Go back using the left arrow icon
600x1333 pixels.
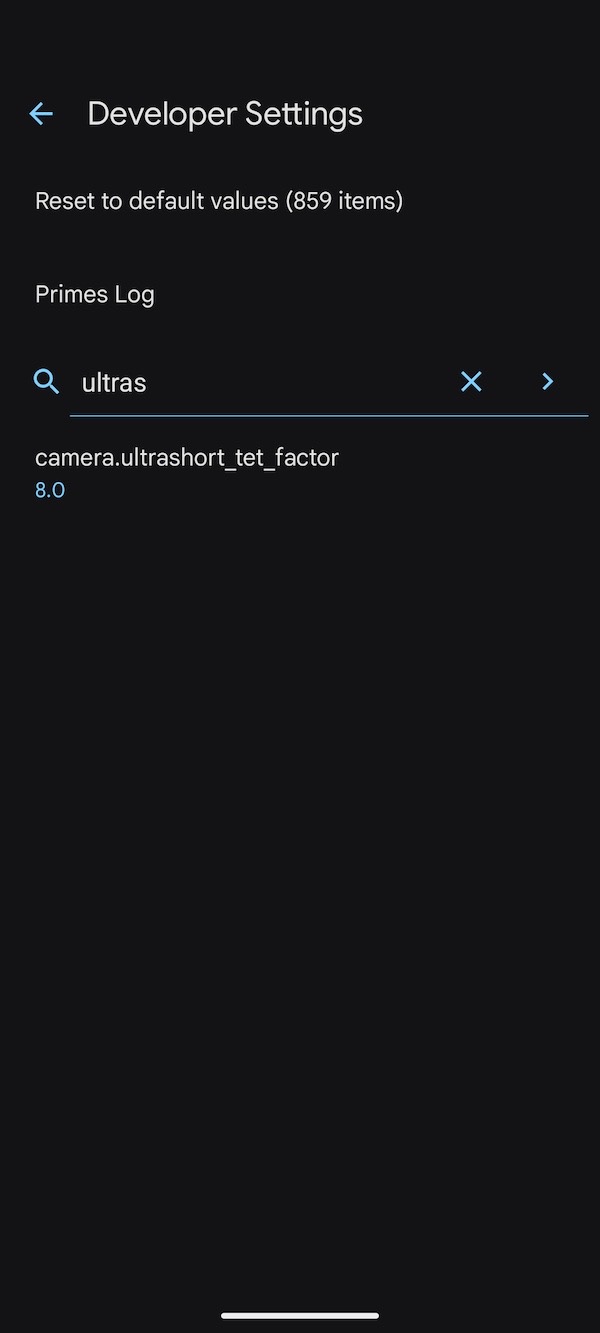tap(41, 114)
